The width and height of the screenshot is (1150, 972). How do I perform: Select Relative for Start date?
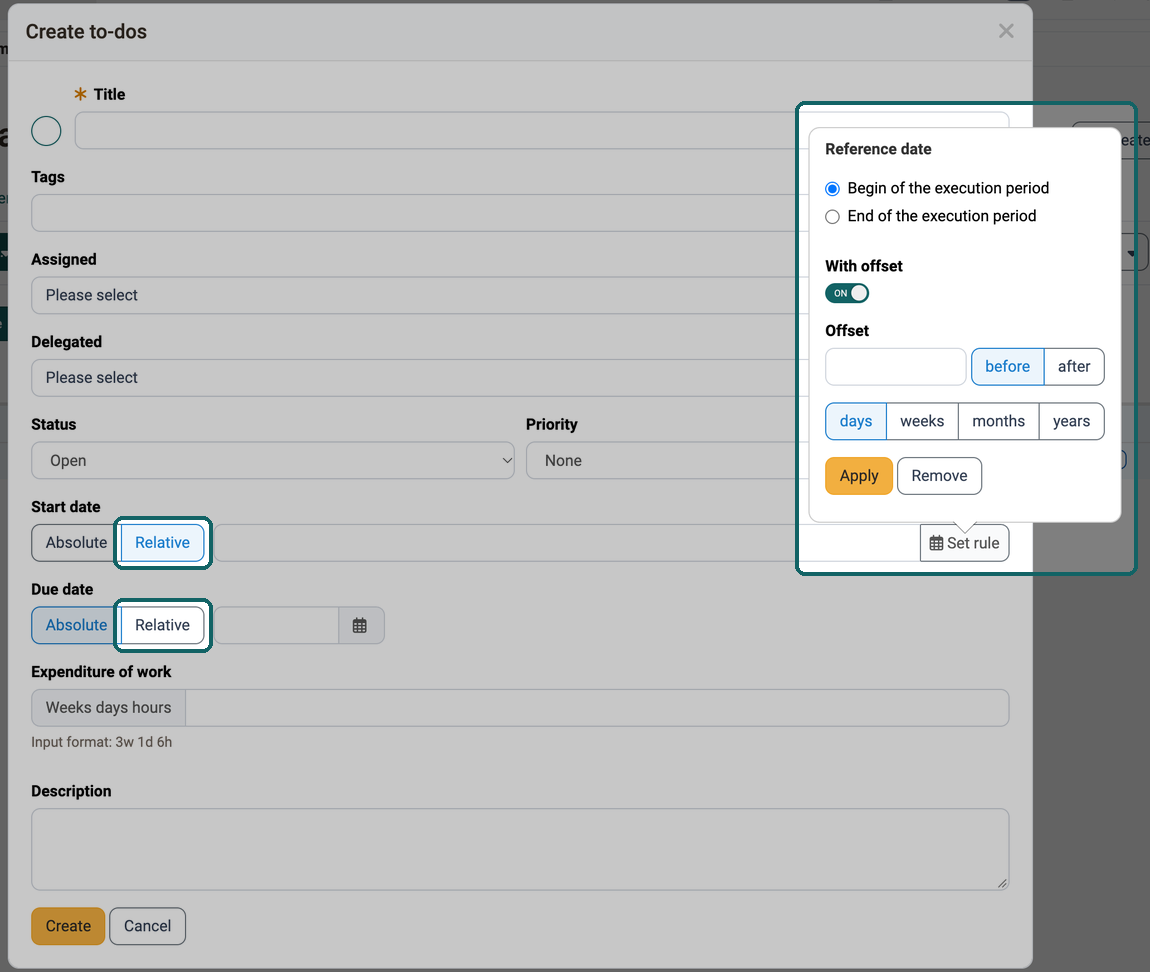163,543
